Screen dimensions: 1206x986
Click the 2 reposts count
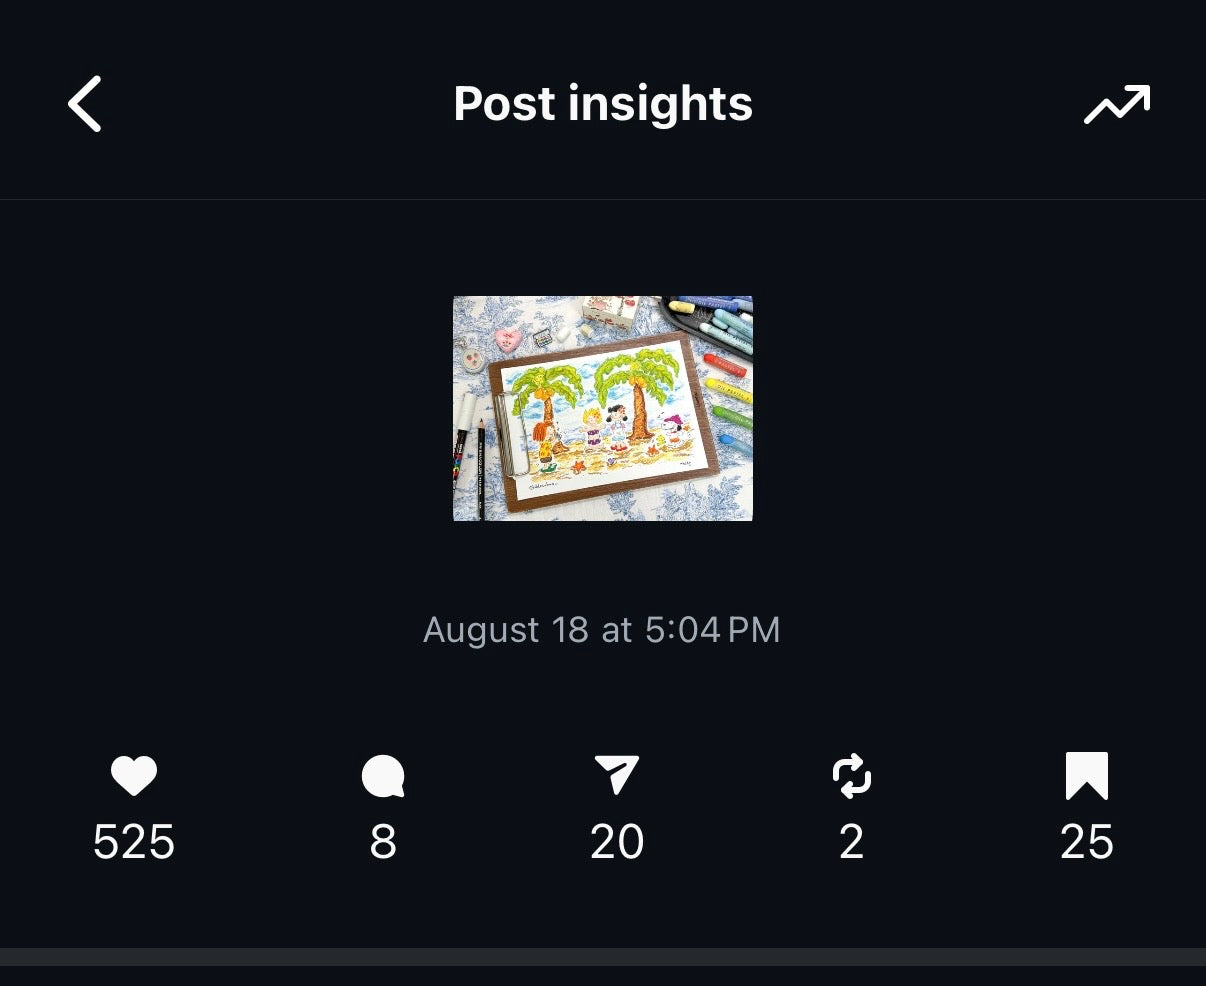click(852, 842)
